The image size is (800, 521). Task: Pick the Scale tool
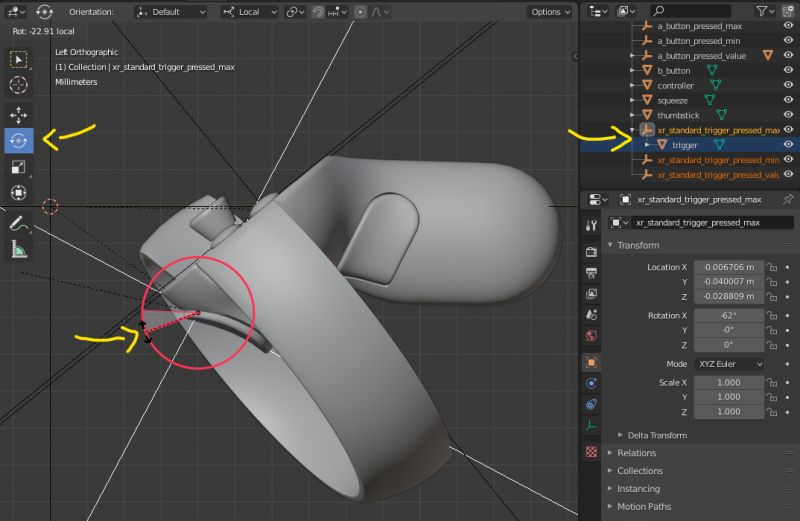coord(19,167)
